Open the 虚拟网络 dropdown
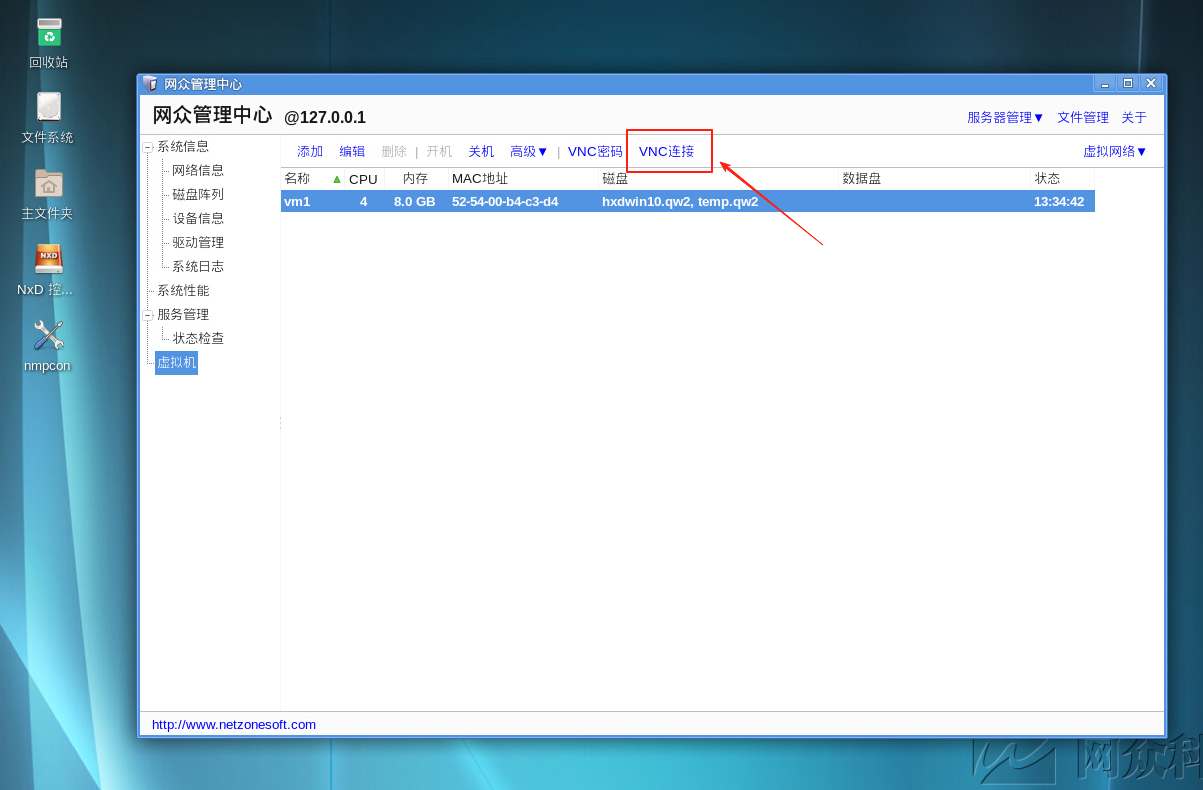 (x=1115, y=151)
